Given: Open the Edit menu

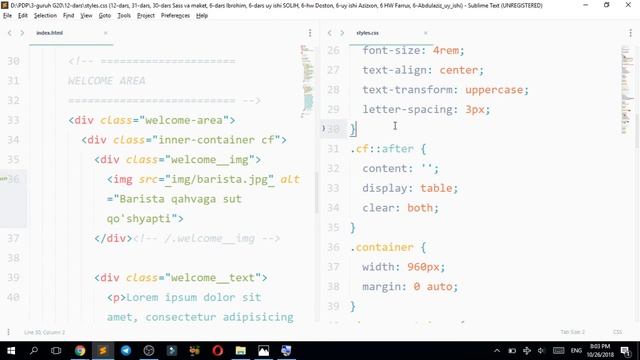Looking at the screenshot, I should coord(23,16).
